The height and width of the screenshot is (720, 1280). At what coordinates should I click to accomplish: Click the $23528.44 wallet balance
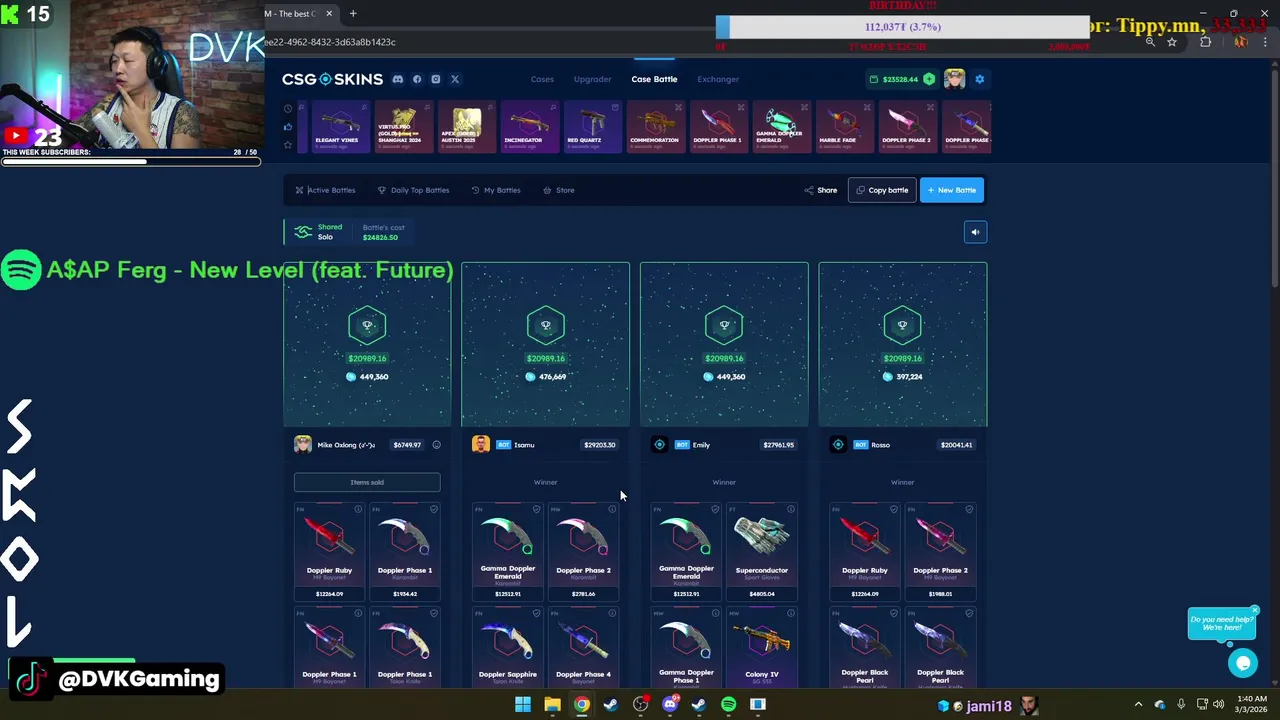(895, 79)
